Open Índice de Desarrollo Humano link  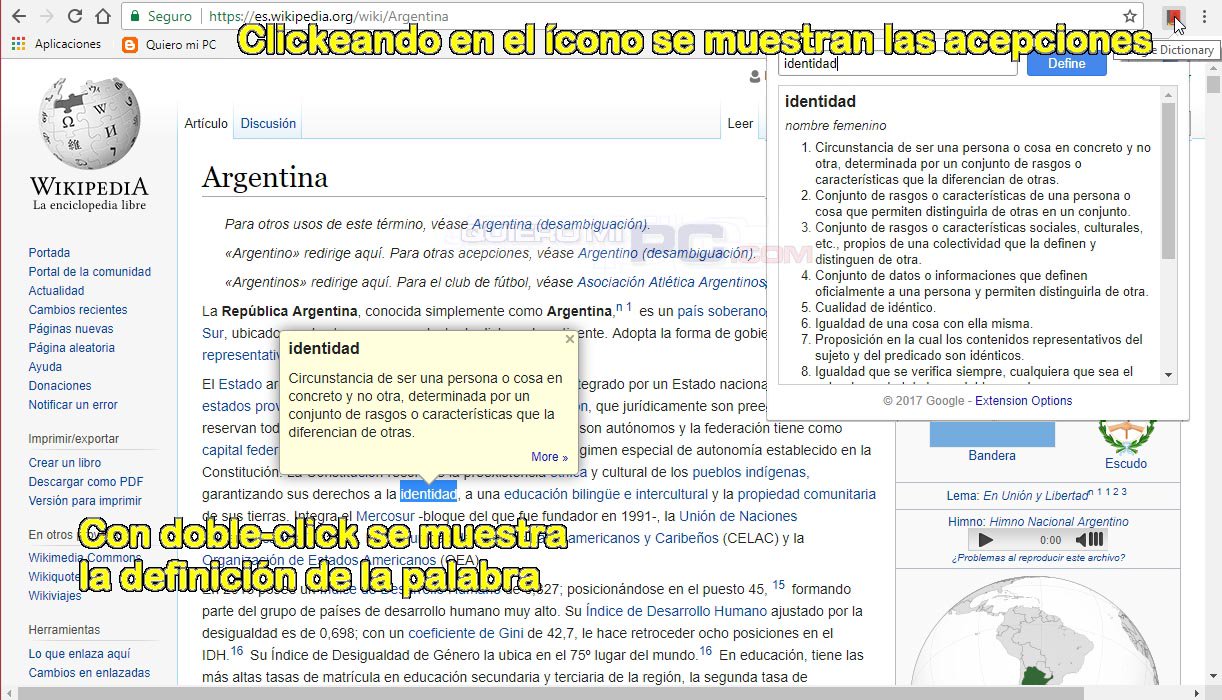[x=677, y=611]
